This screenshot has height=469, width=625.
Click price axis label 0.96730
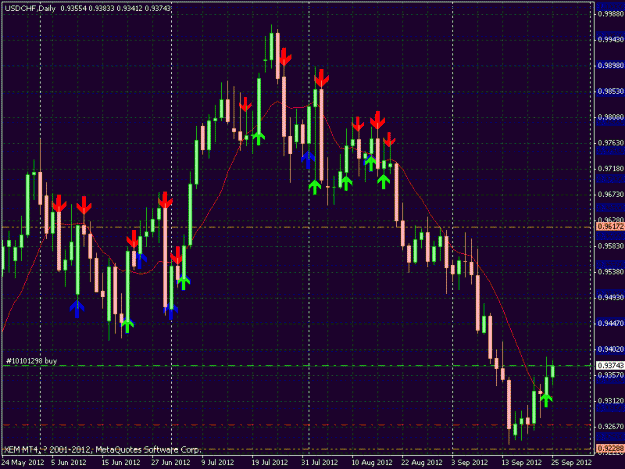tap(611, 194)
